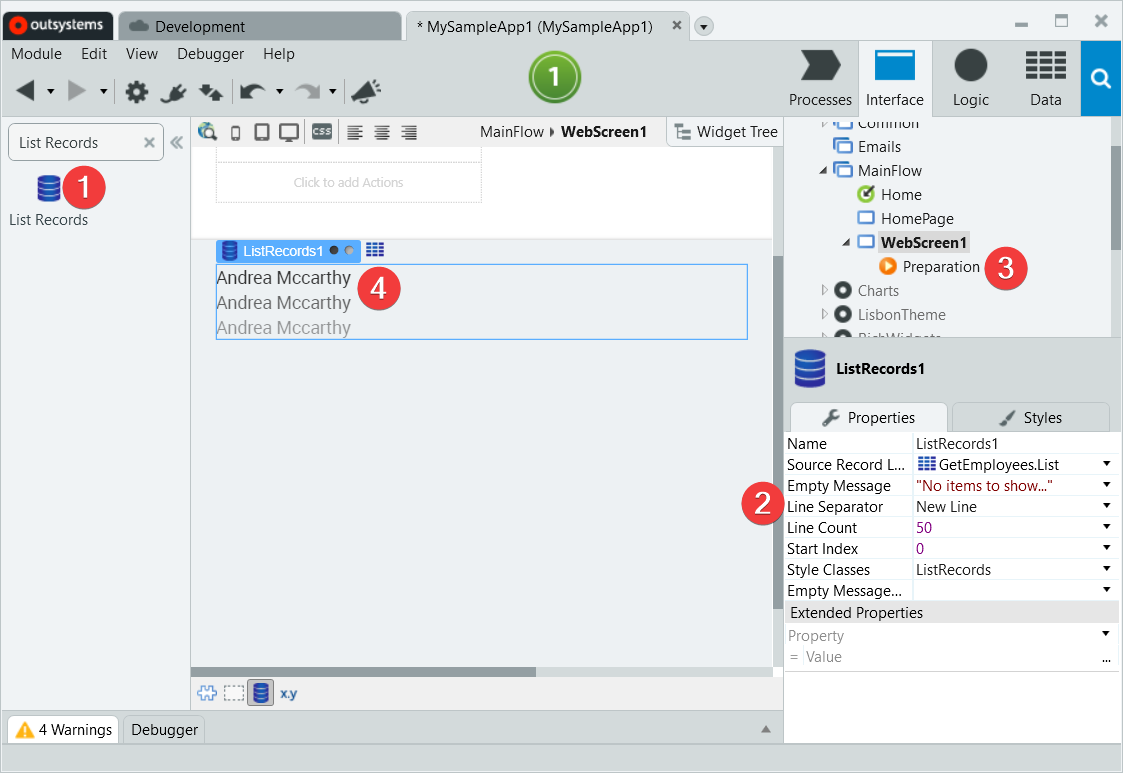
Task: Select the Preparation node under WebScreen1
Action: pyautogui.click(x=938, y=266)
